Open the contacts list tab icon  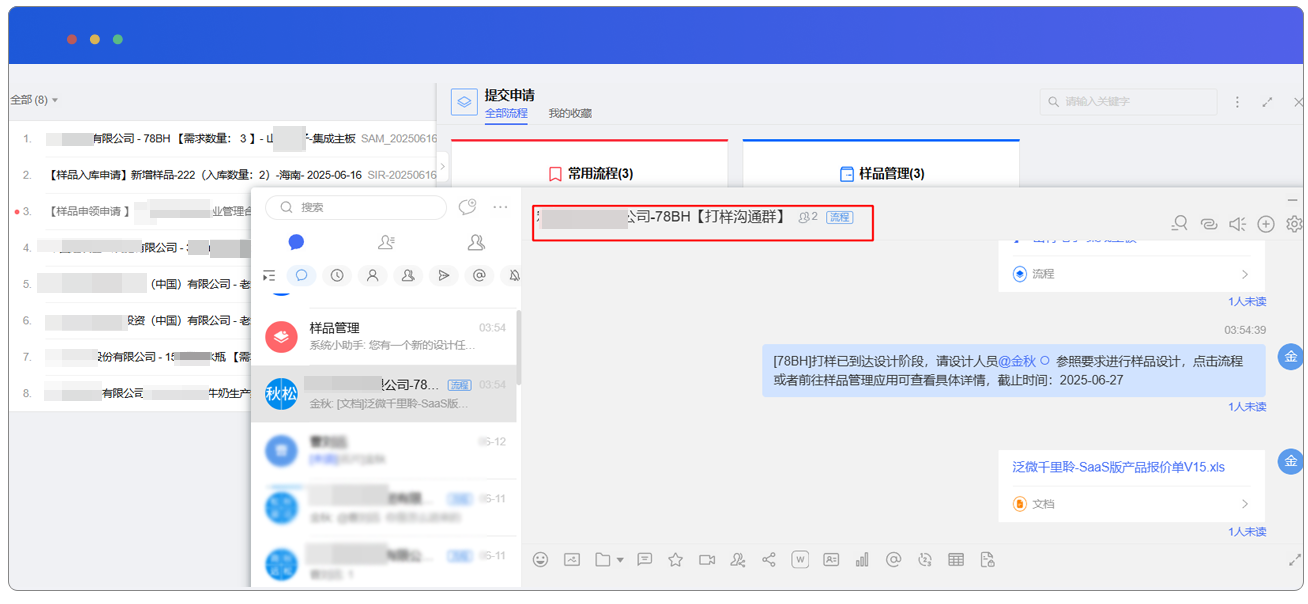point(386,242)
